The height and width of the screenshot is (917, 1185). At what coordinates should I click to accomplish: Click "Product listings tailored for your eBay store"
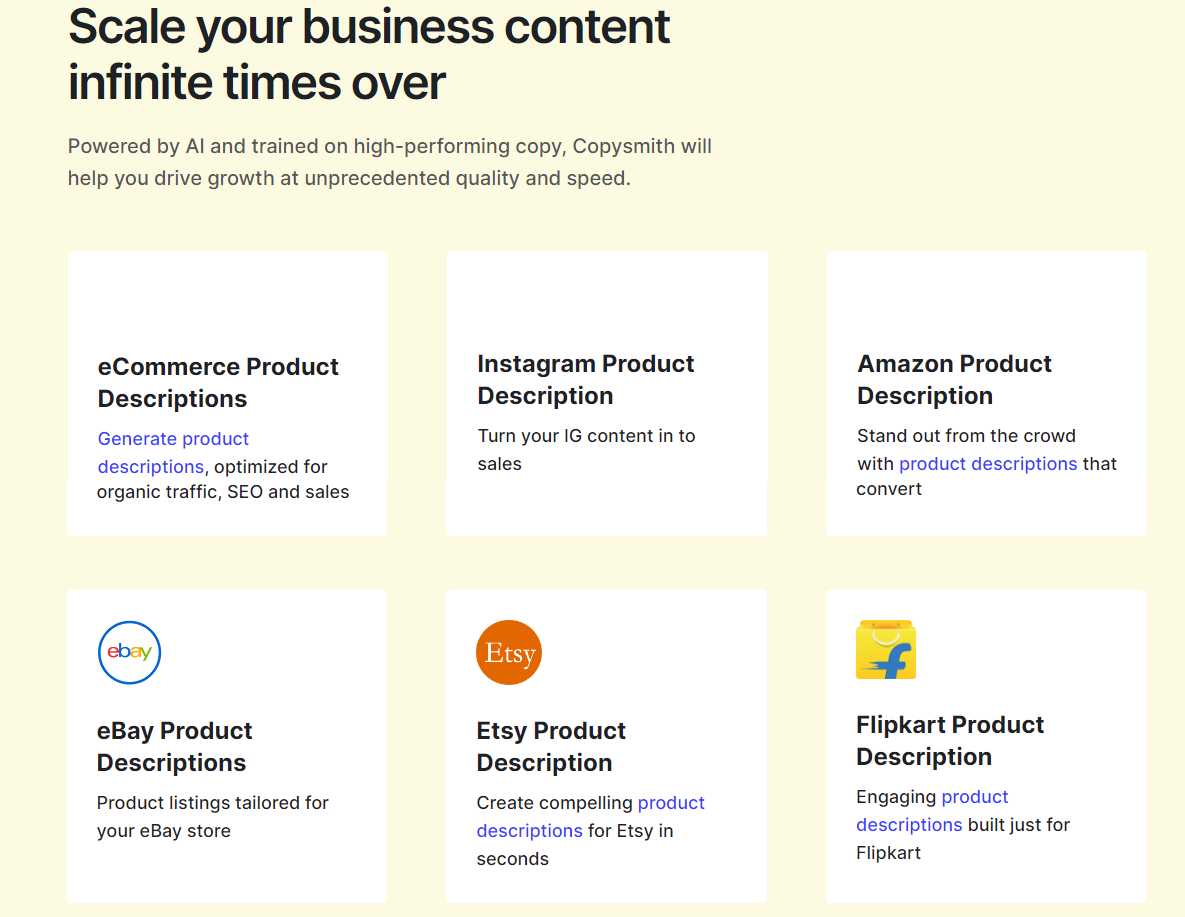click(212, 816)
